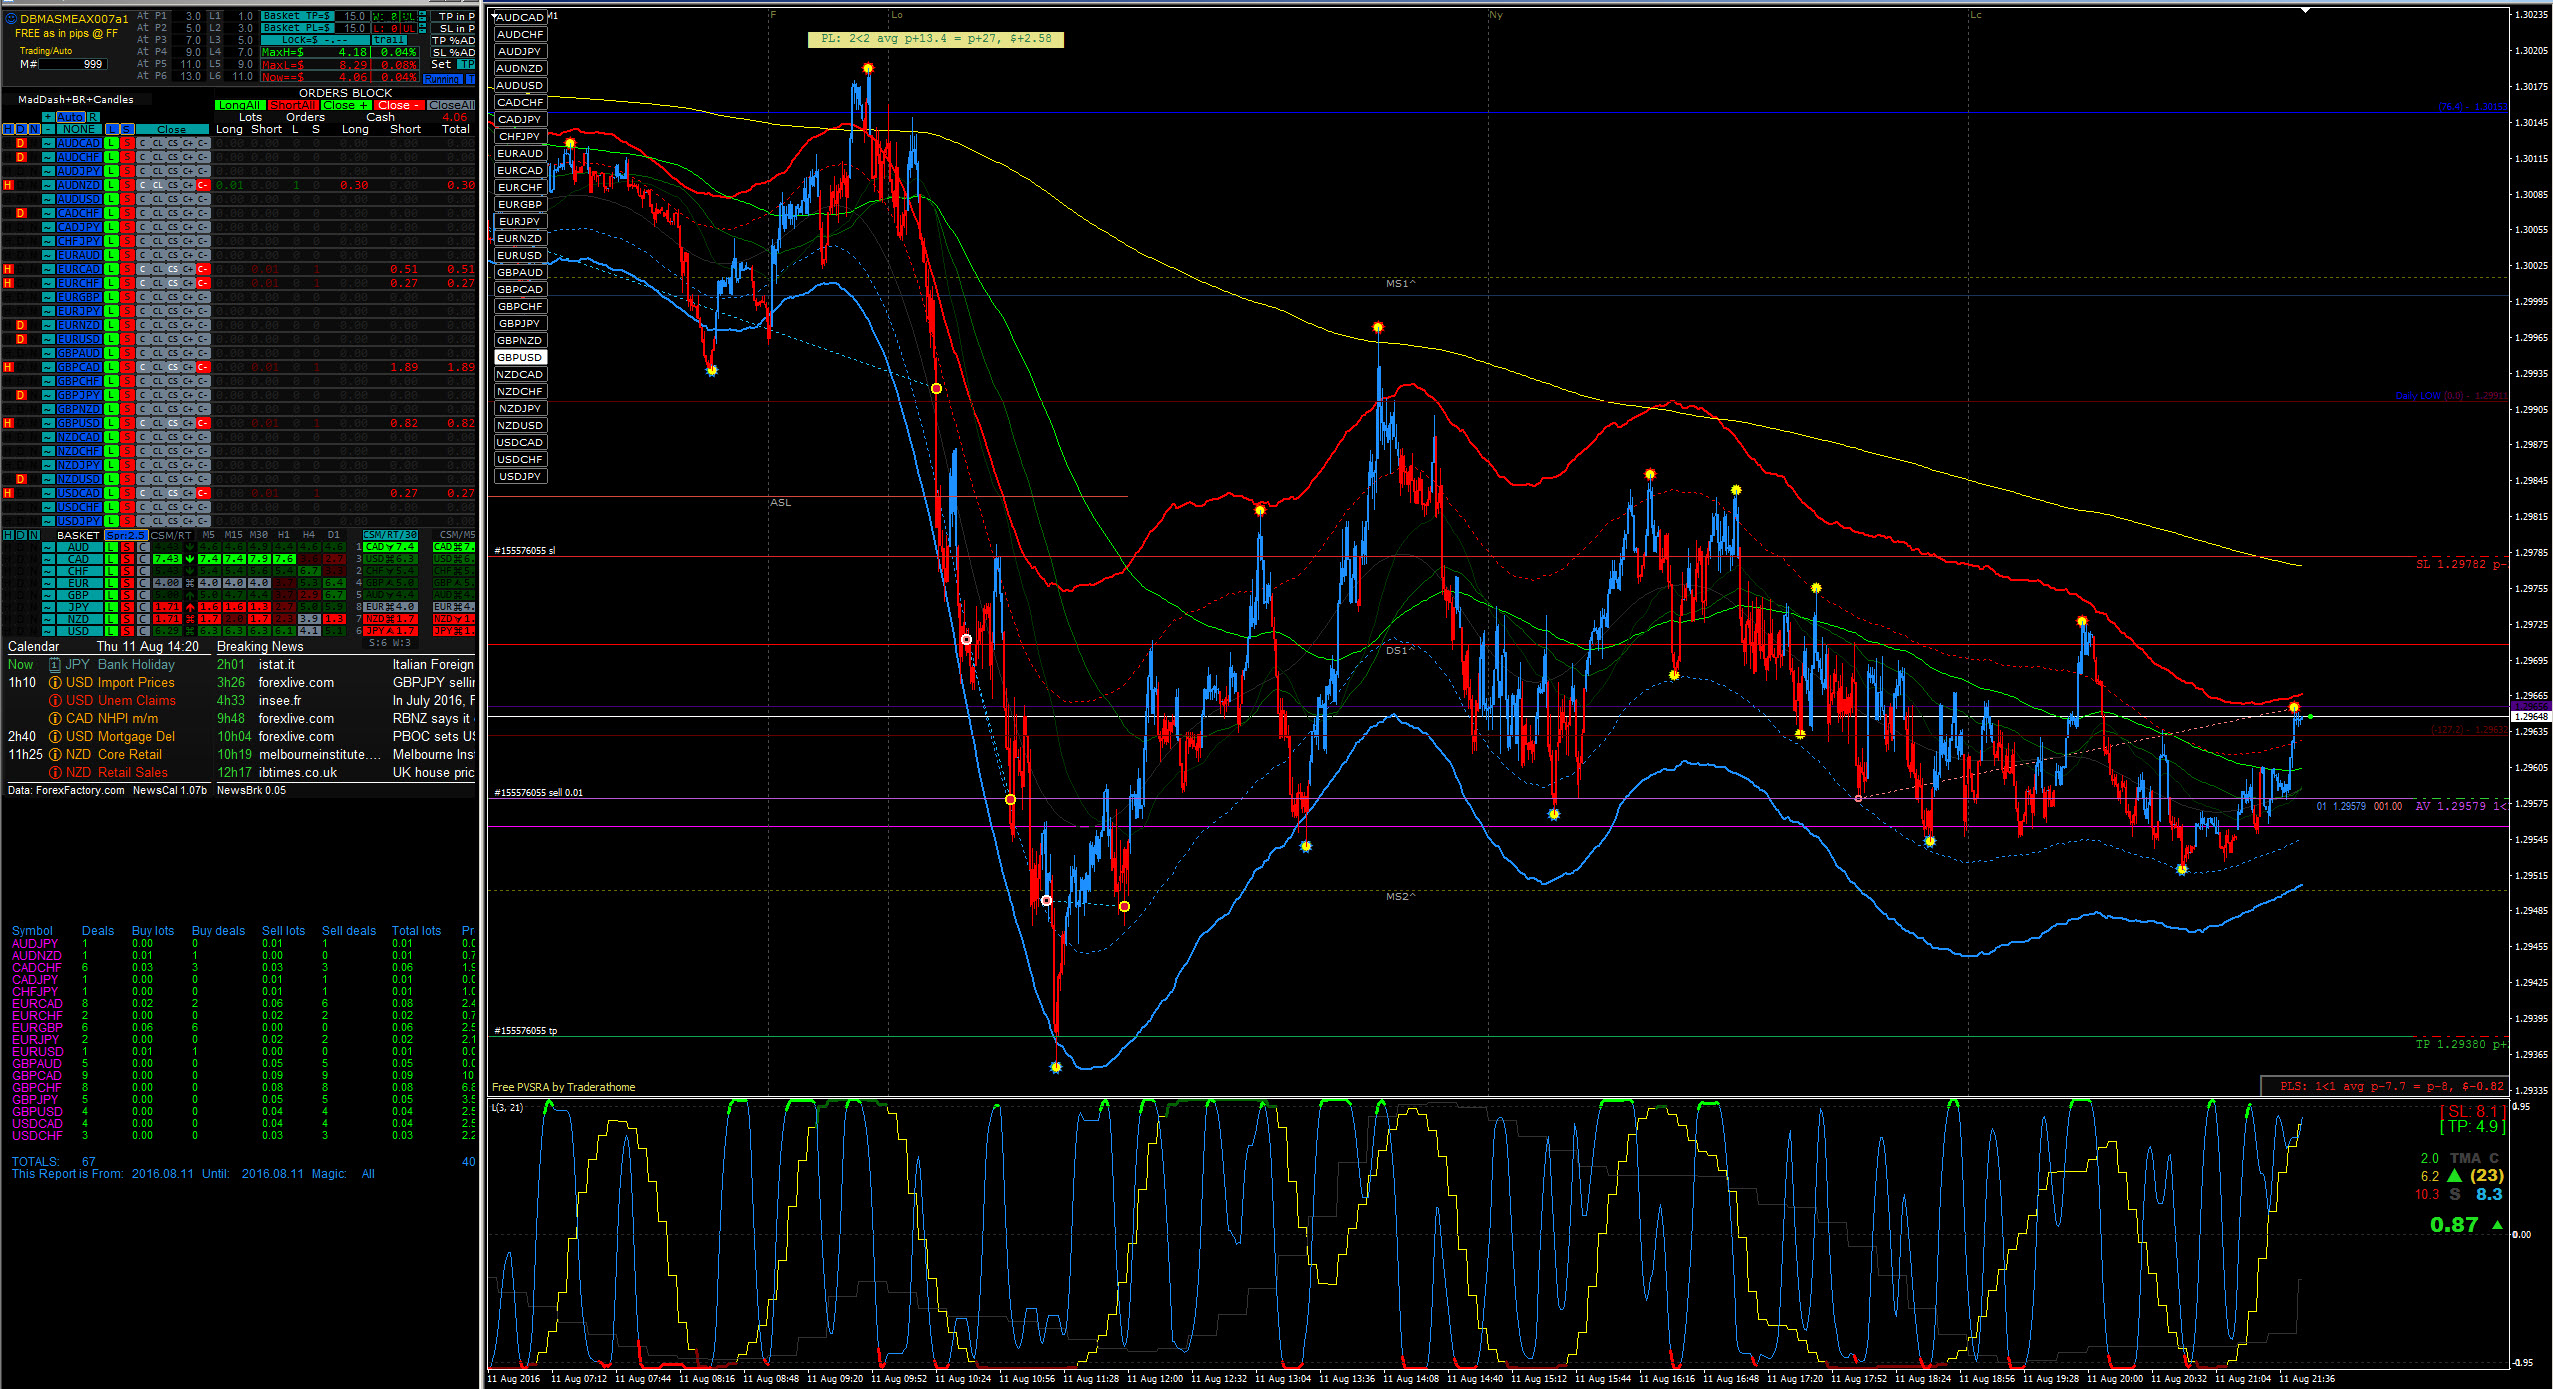Toggle the R button next to Auto
2553x1389 pixels.
pyautogui.click(x=93, y=117)
